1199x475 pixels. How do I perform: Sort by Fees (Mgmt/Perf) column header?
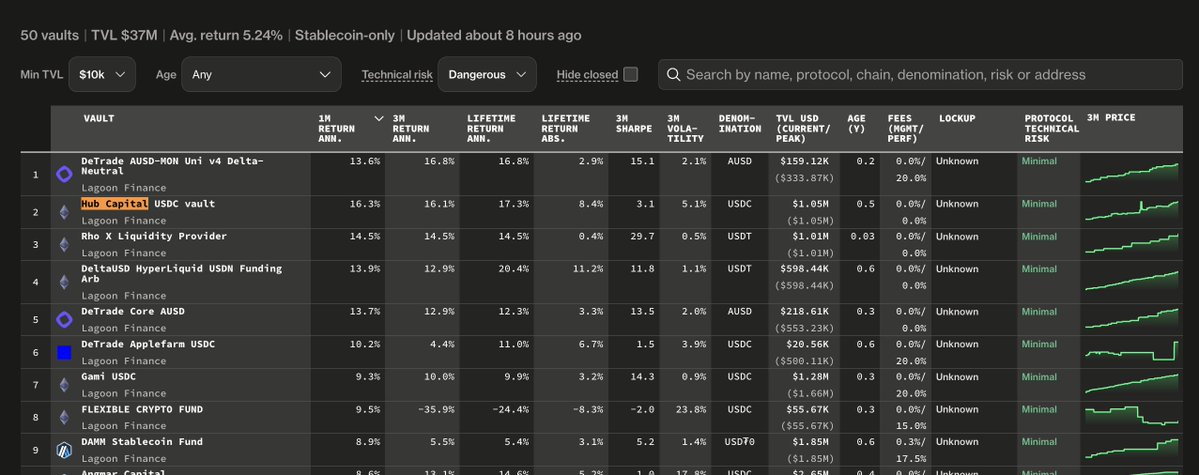[905, 129]
